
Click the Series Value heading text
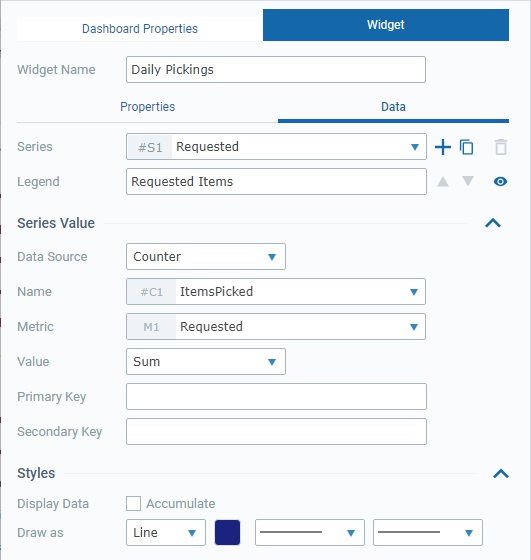coord(56,223)
